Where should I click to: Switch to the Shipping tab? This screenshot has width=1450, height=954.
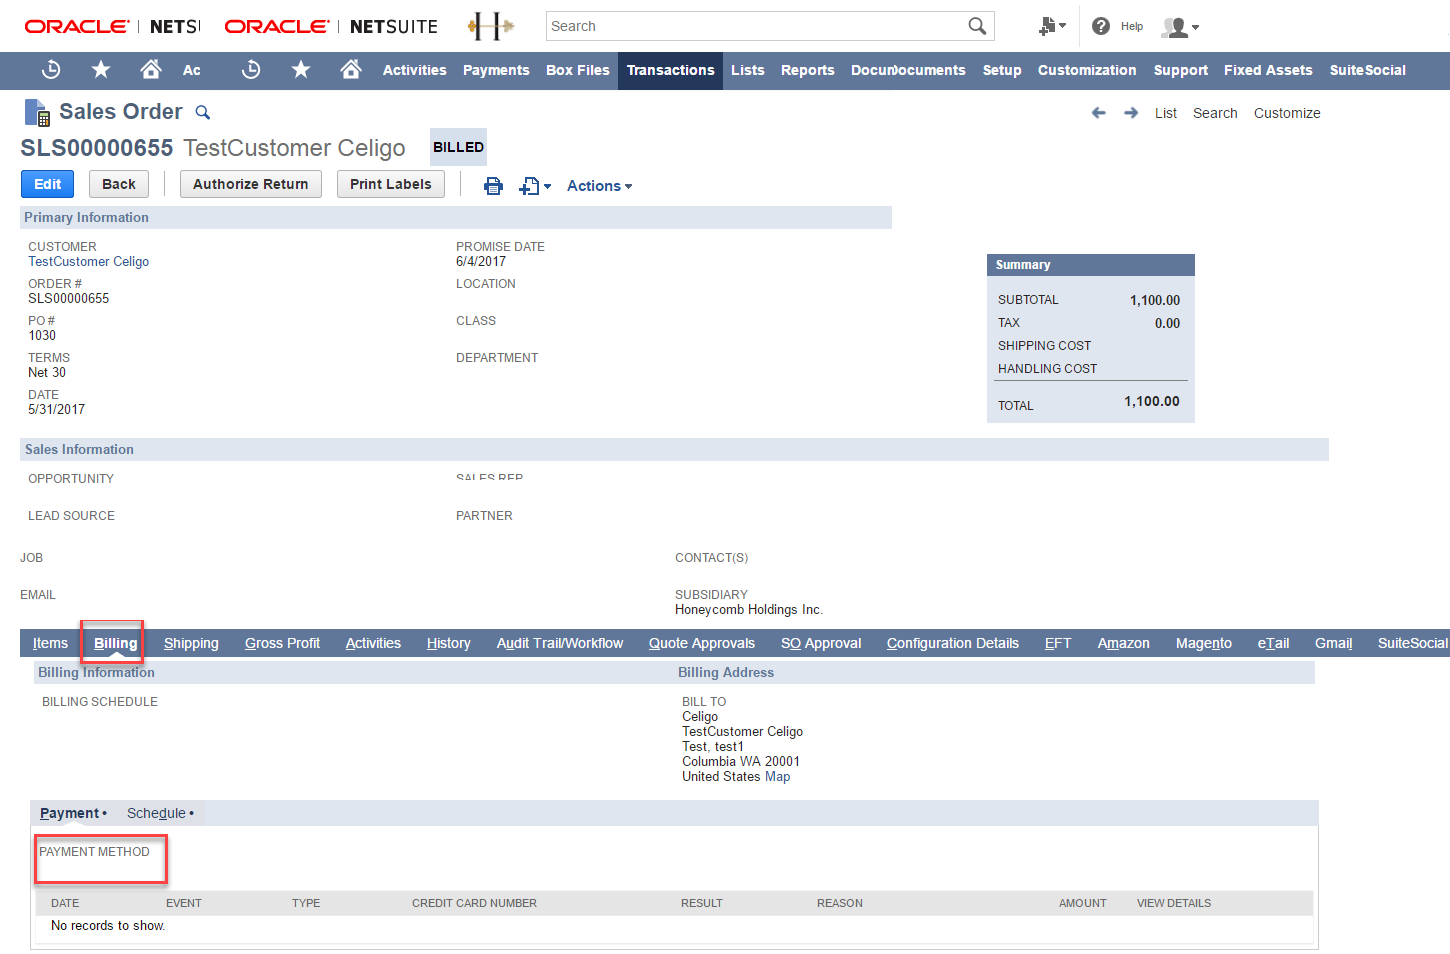coord(191,643)
